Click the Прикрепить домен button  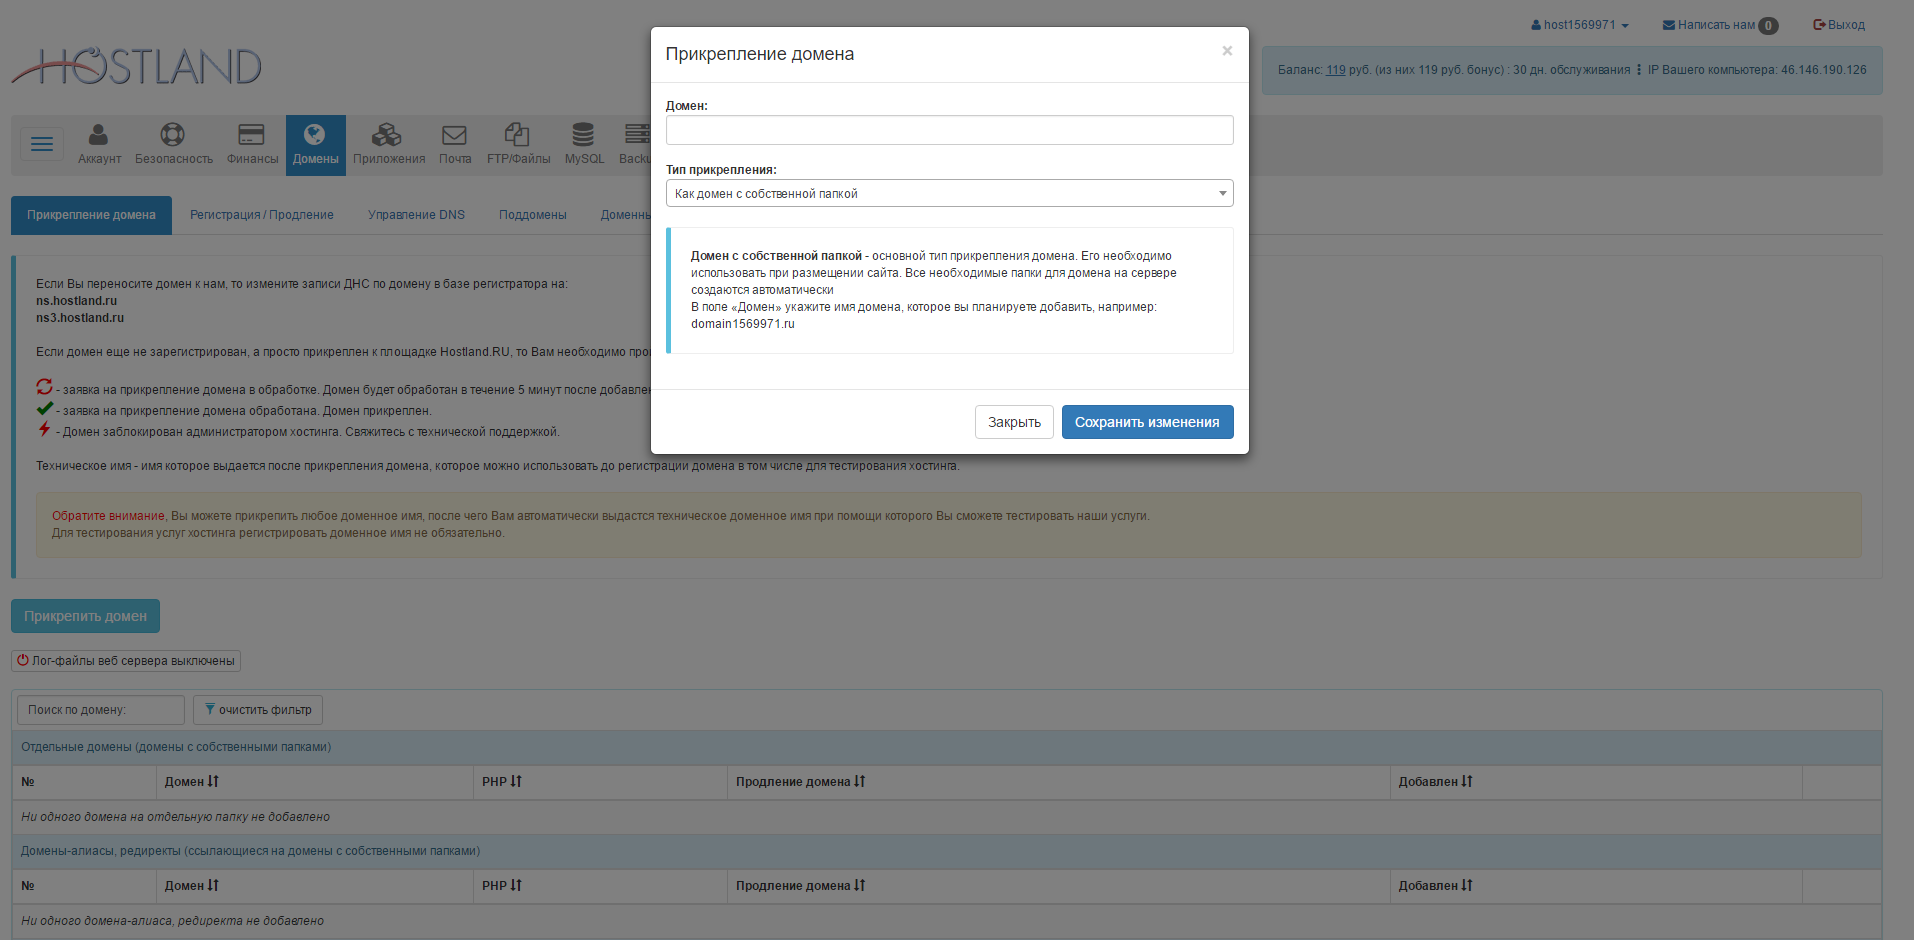pos(85,616)
